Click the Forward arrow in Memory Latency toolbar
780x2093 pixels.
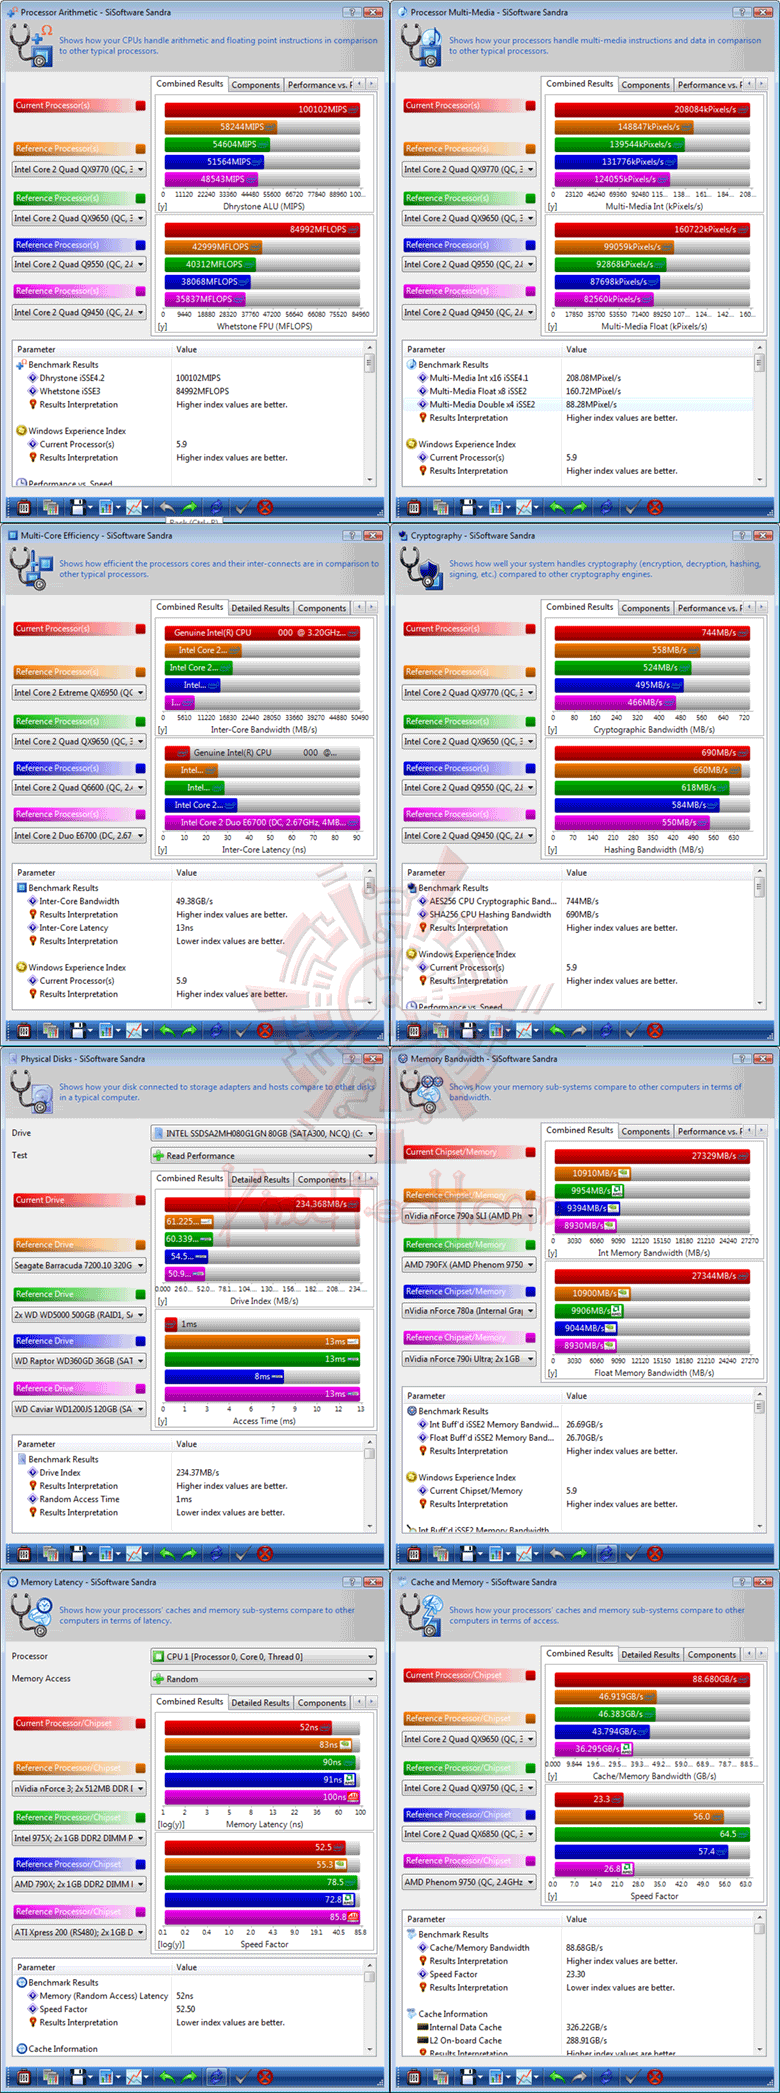click(190, 2076)
